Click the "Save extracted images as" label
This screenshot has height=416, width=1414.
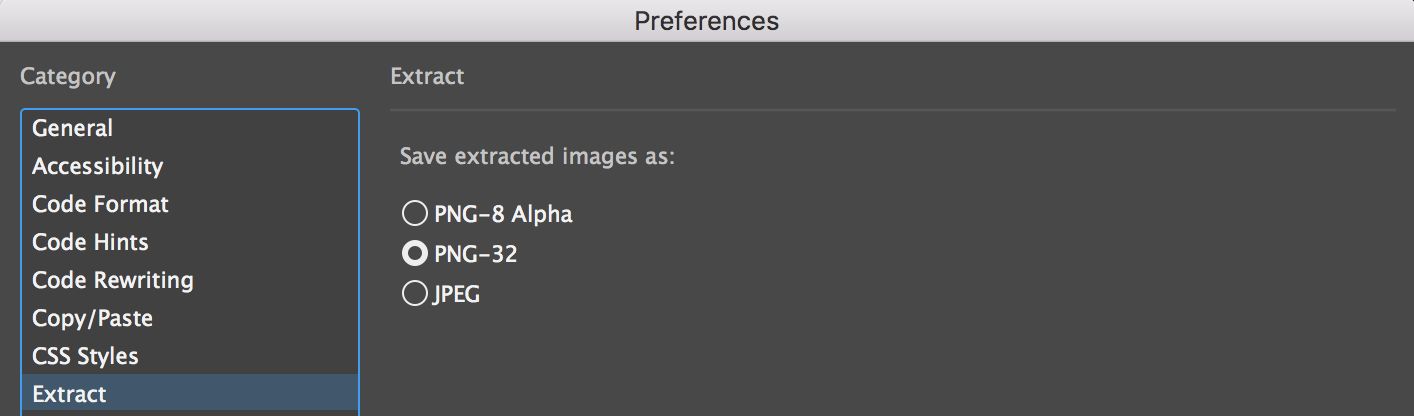point(537,158)
